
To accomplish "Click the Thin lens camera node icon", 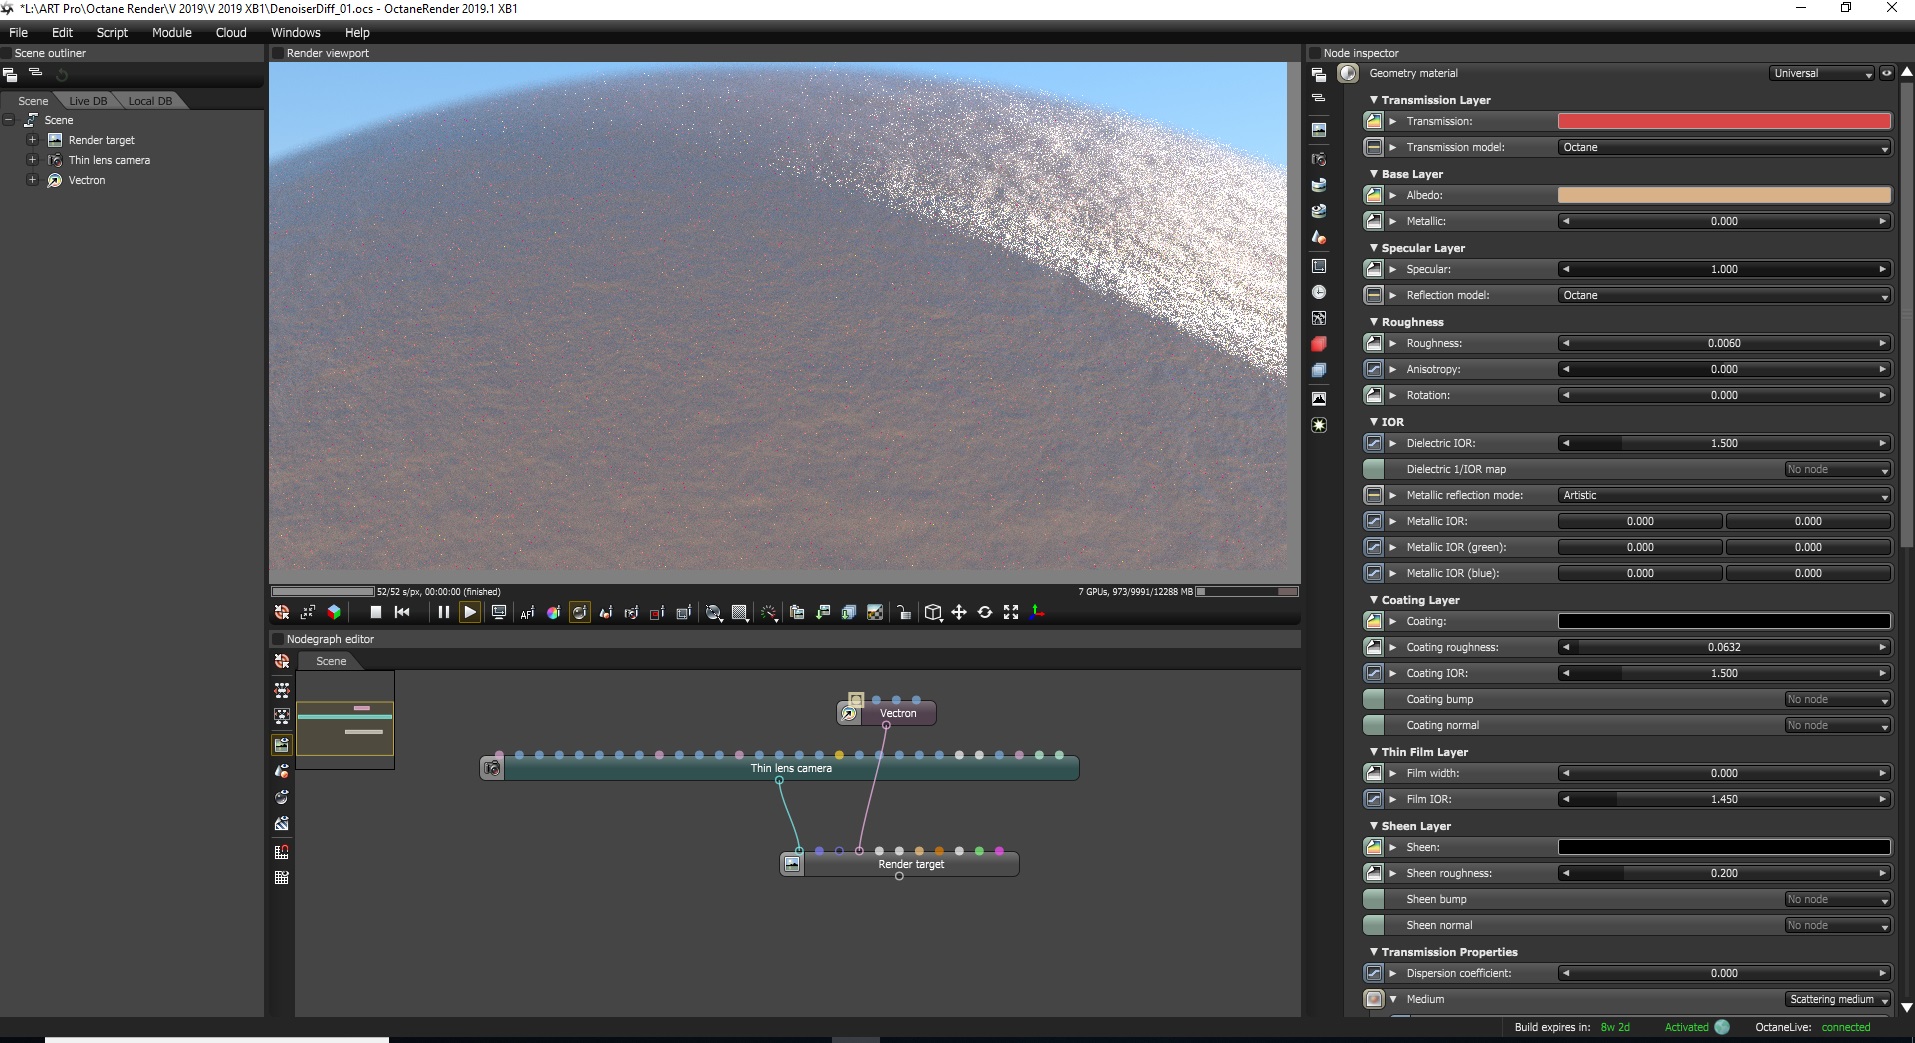I will (x=492, y=768).
